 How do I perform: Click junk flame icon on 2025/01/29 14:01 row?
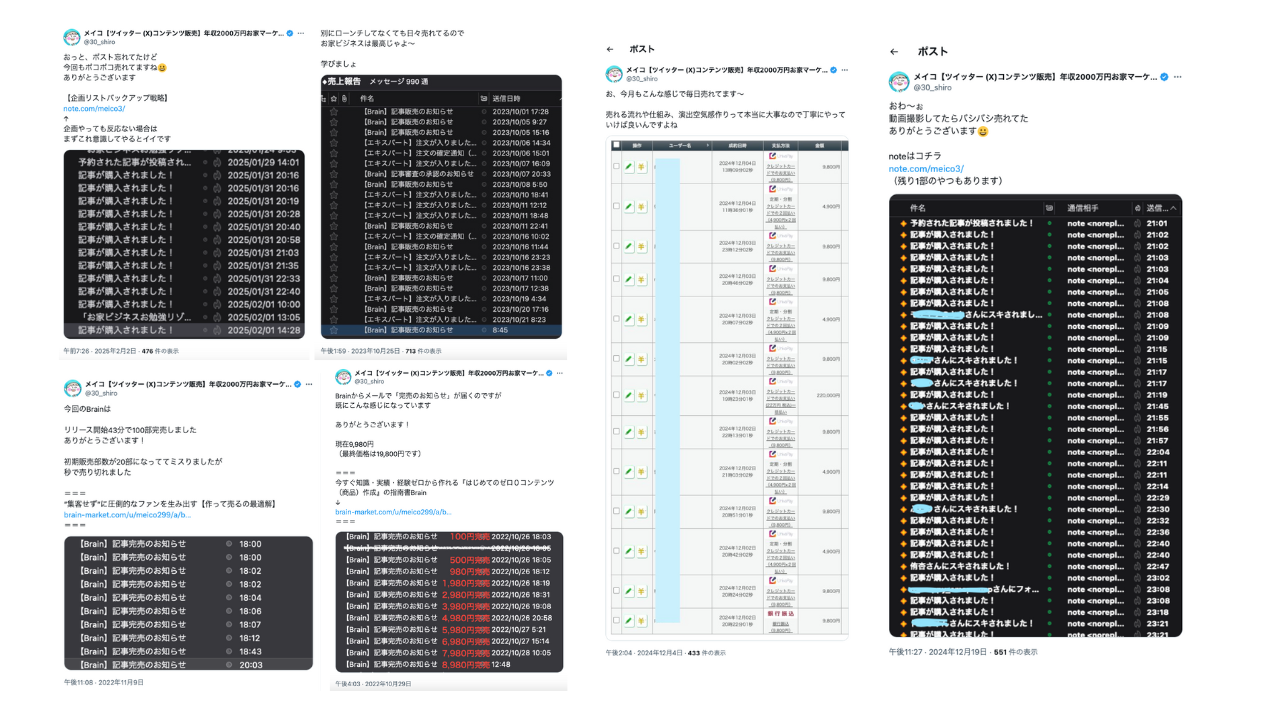[217, 162]
